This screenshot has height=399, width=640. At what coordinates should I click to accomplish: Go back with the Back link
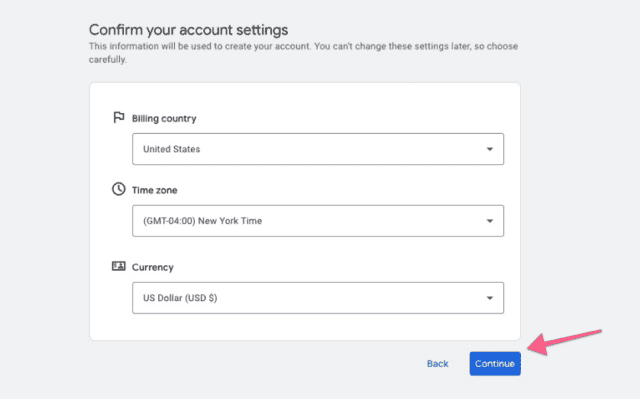pos(438,364)
